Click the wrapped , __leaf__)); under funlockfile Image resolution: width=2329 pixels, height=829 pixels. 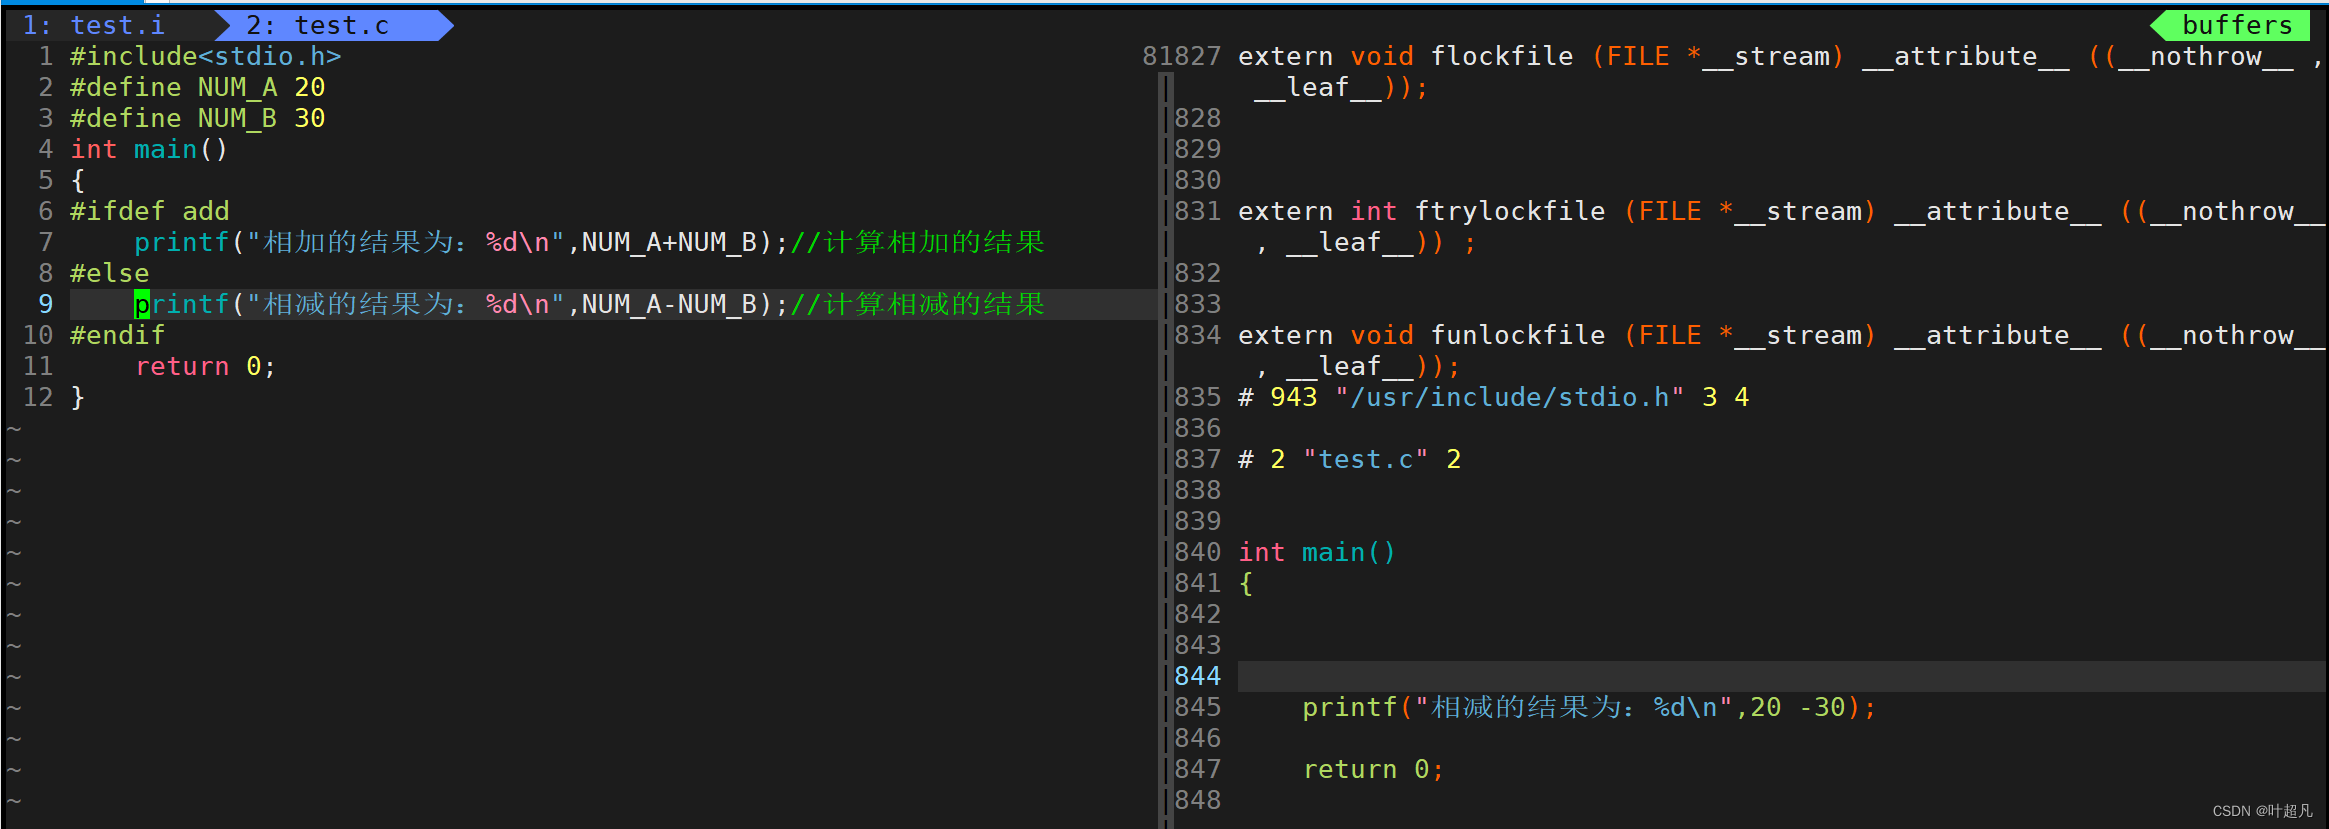(1358, 366)
